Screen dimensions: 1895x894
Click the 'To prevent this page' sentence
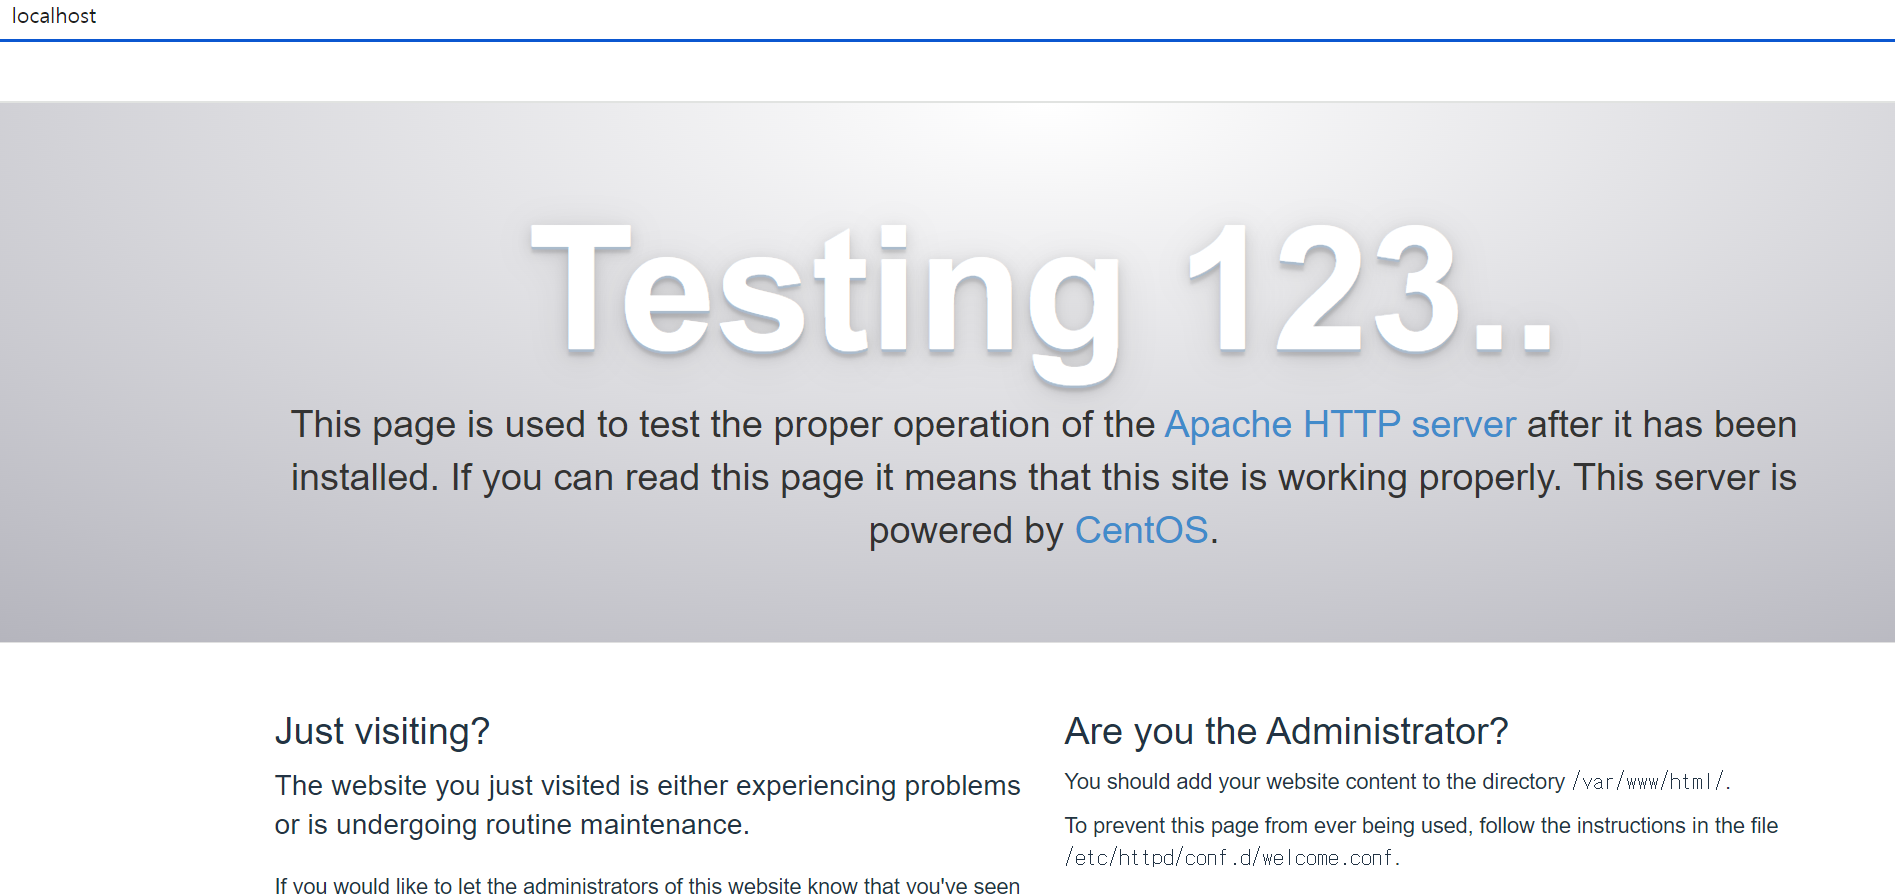tap(1421, 841)
